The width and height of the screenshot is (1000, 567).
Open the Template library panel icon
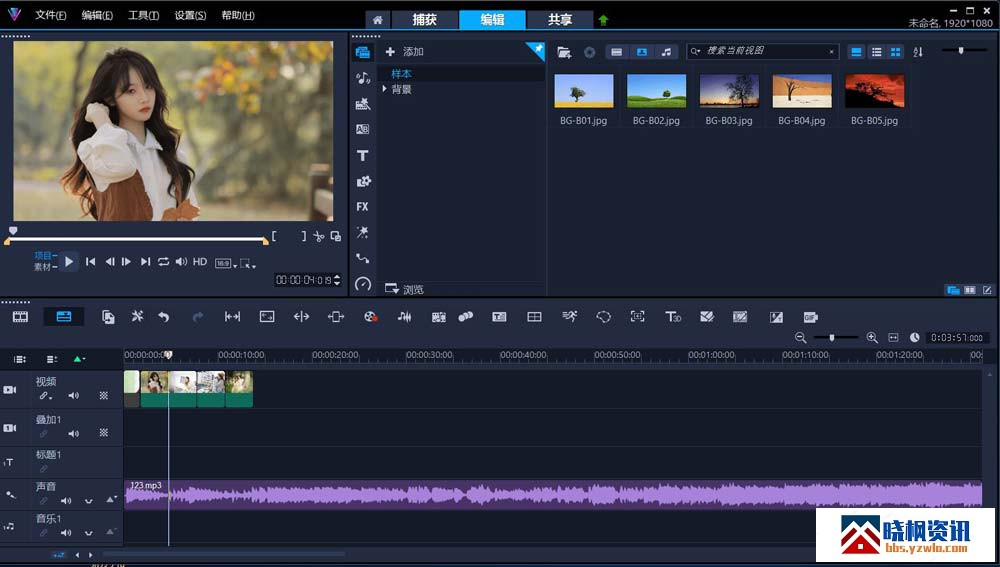(363, 103)
